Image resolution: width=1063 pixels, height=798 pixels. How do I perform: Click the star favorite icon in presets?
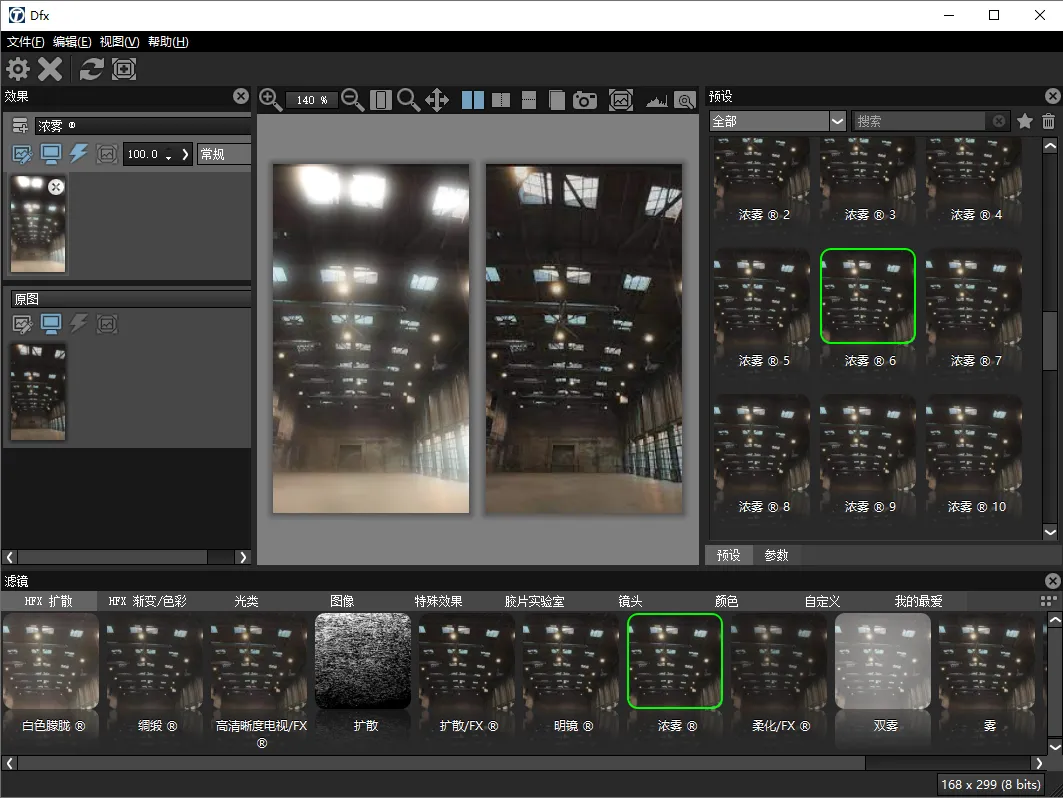1025,121
